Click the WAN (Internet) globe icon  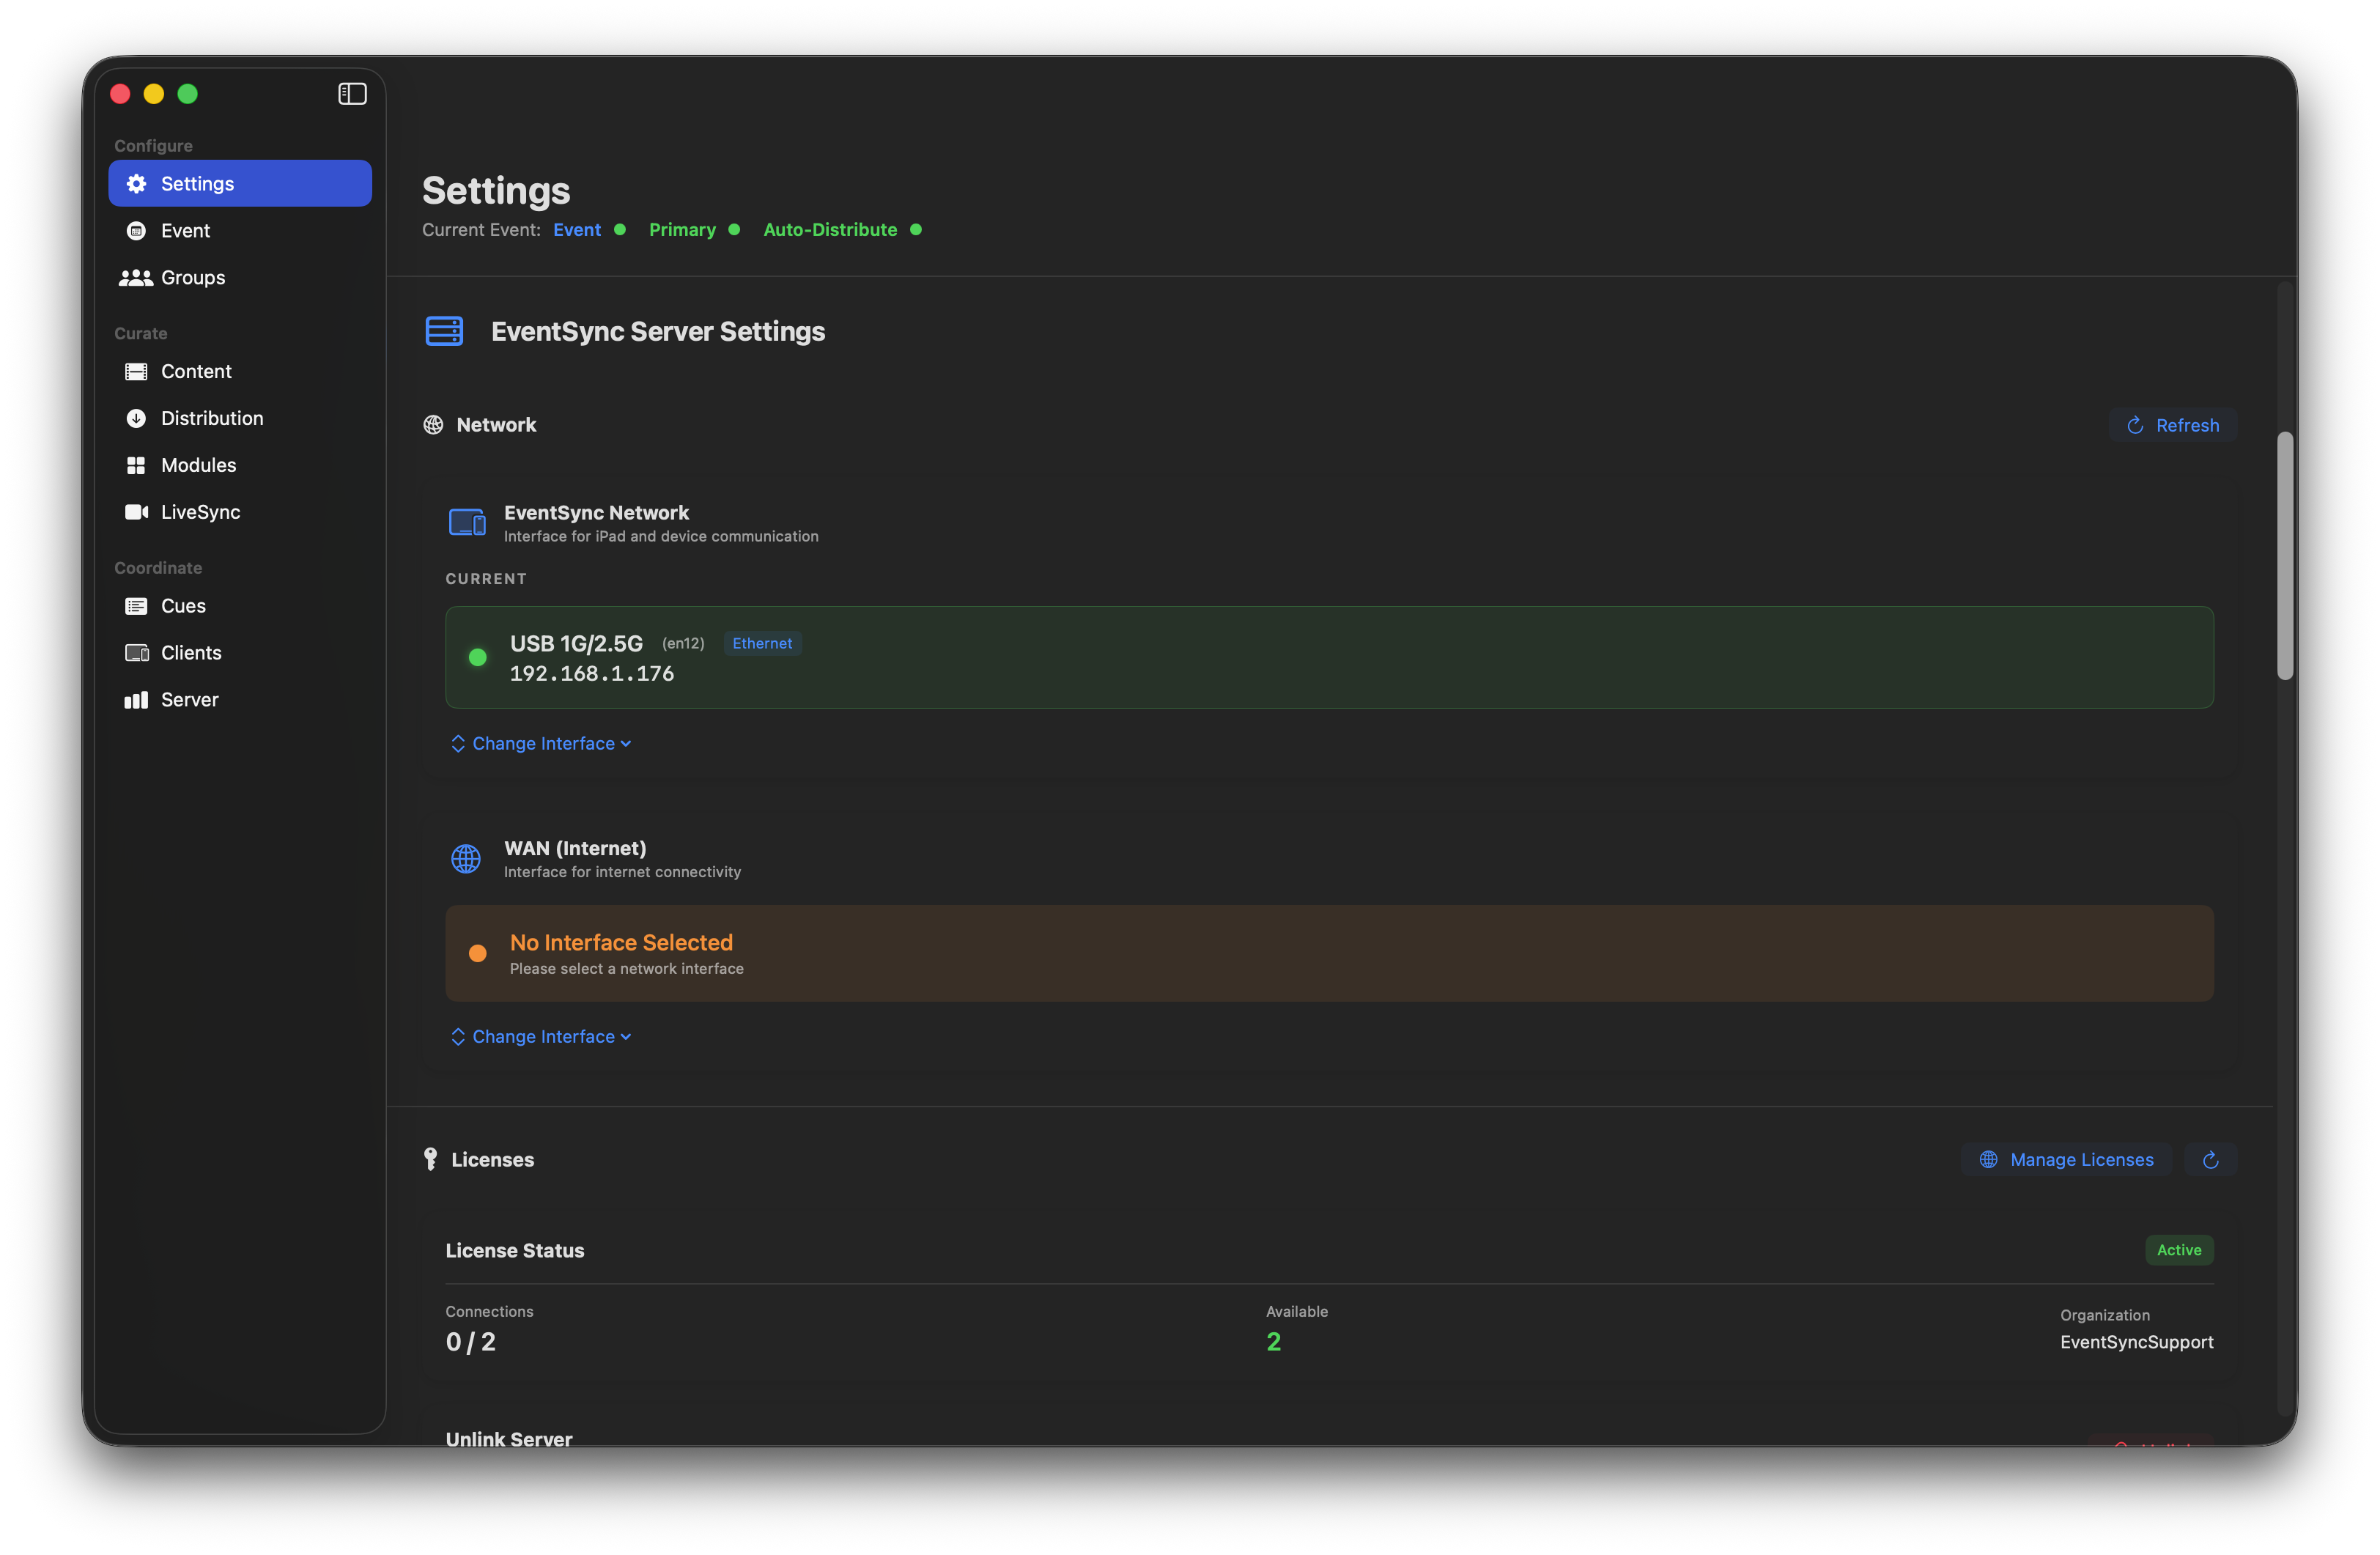pyautogui.click(x=466, y=858)
